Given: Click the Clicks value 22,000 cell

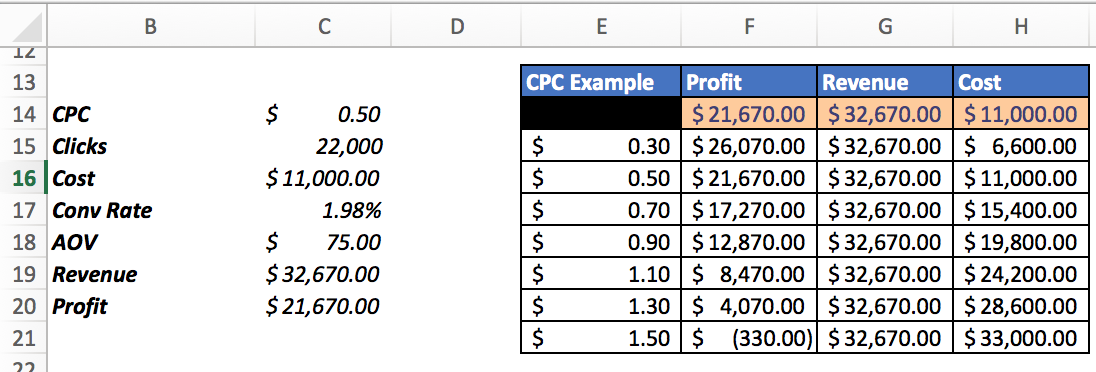Looking at the screenshot, I should coord(323,146).
